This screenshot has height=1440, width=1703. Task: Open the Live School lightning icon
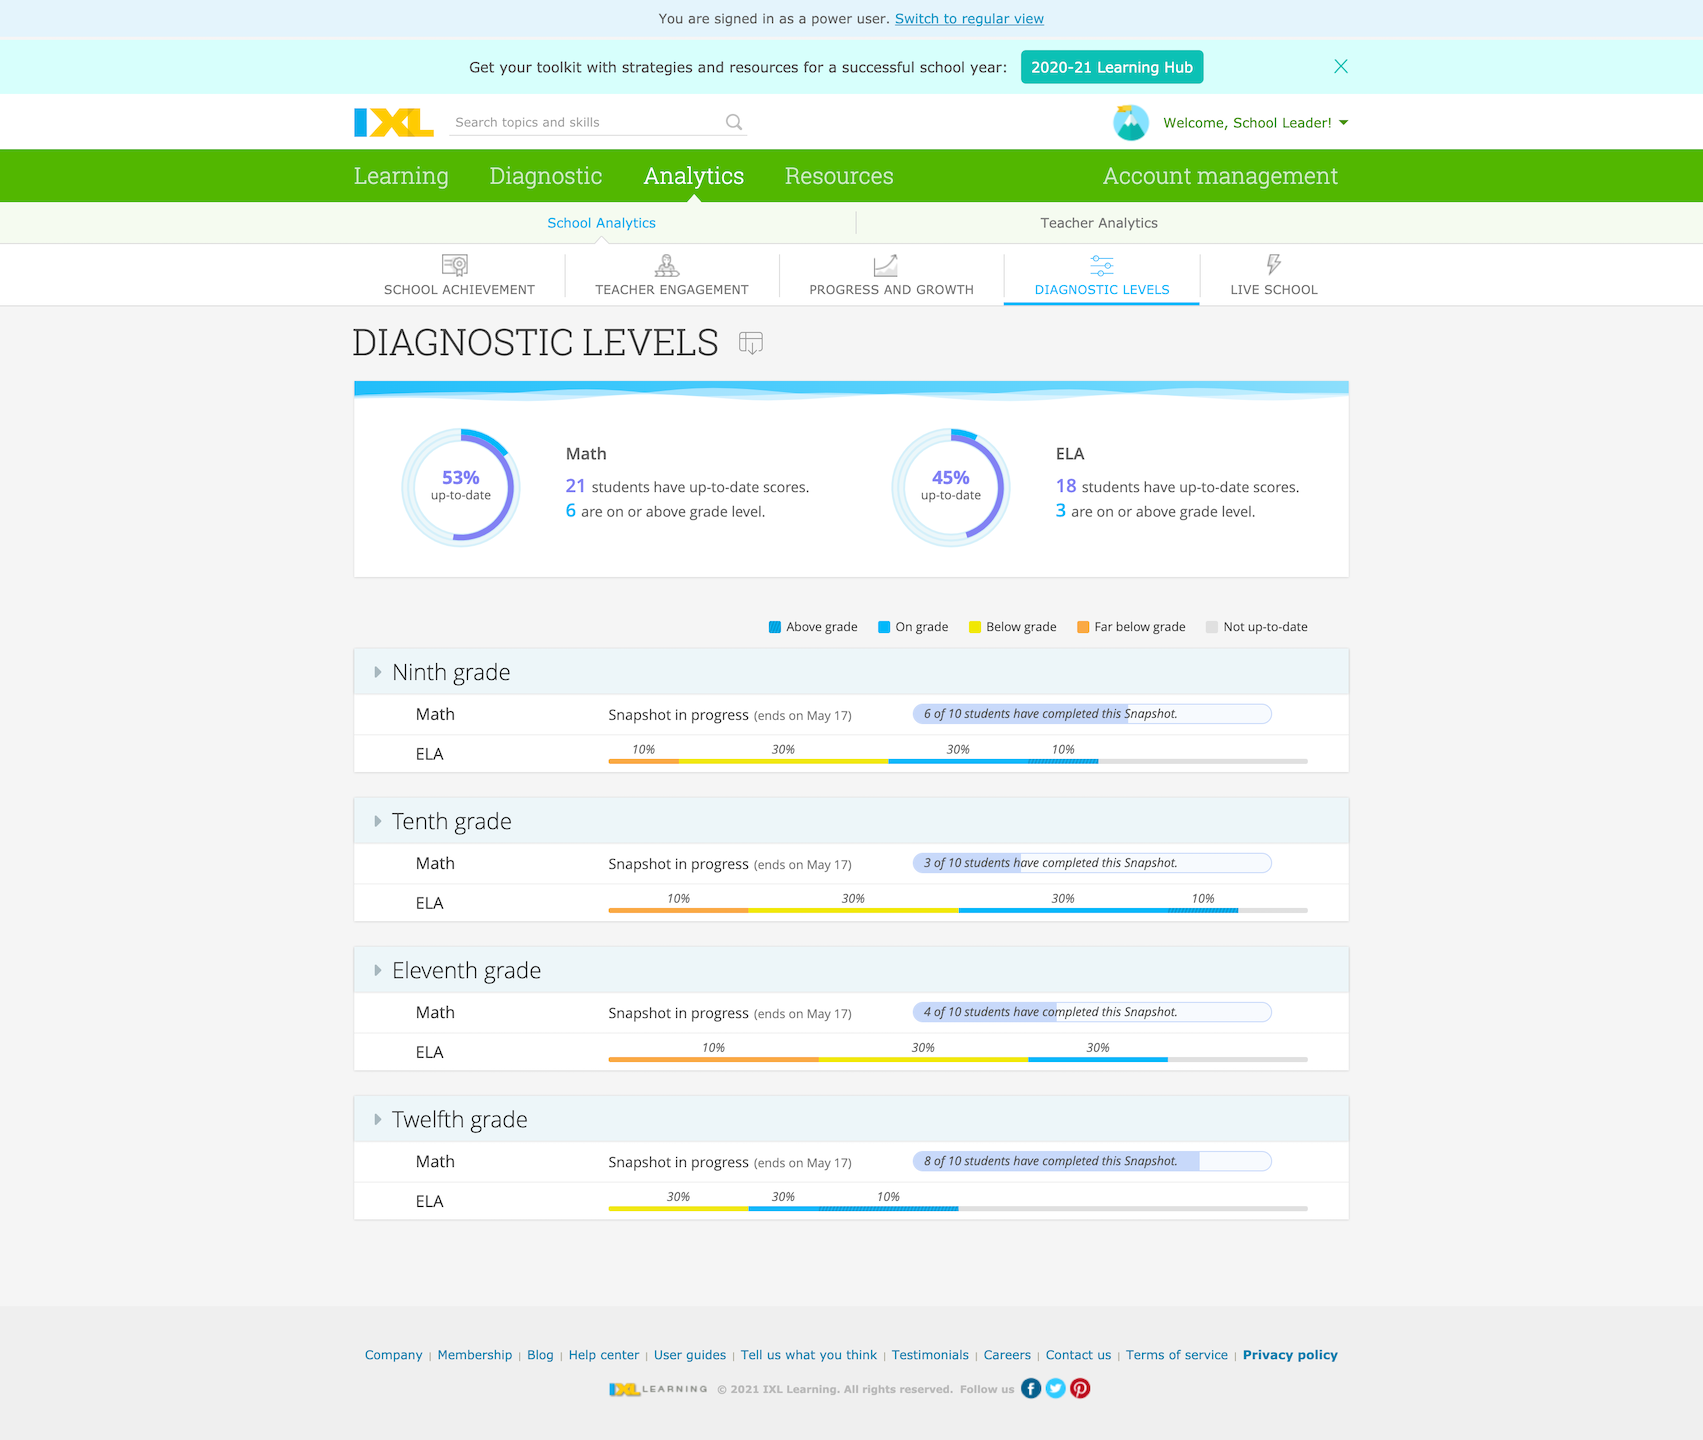pyautogui.click(x=1273, y=264)
